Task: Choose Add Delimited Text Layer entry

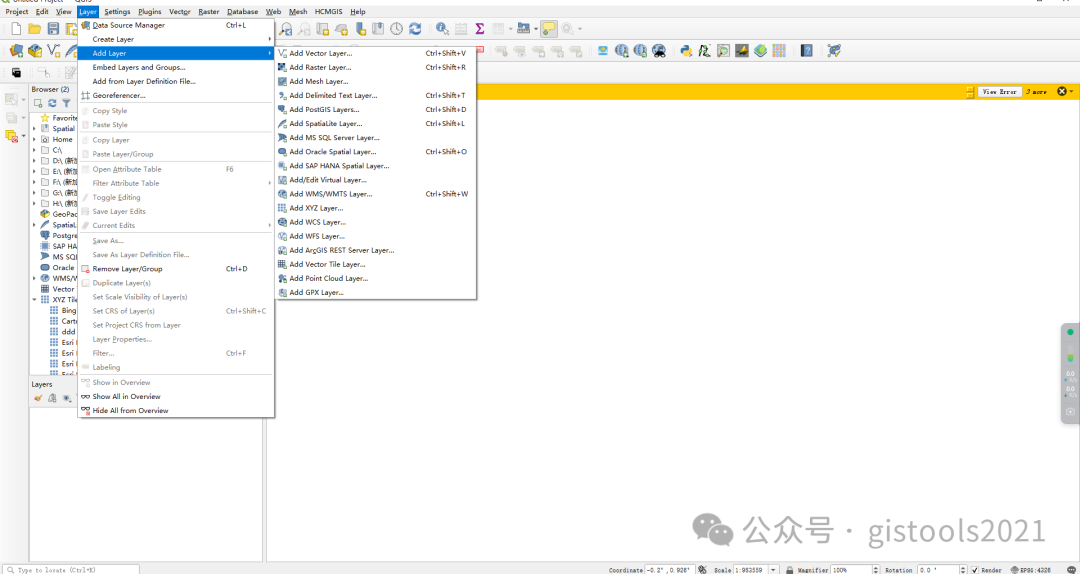Action: click(375, 96)
